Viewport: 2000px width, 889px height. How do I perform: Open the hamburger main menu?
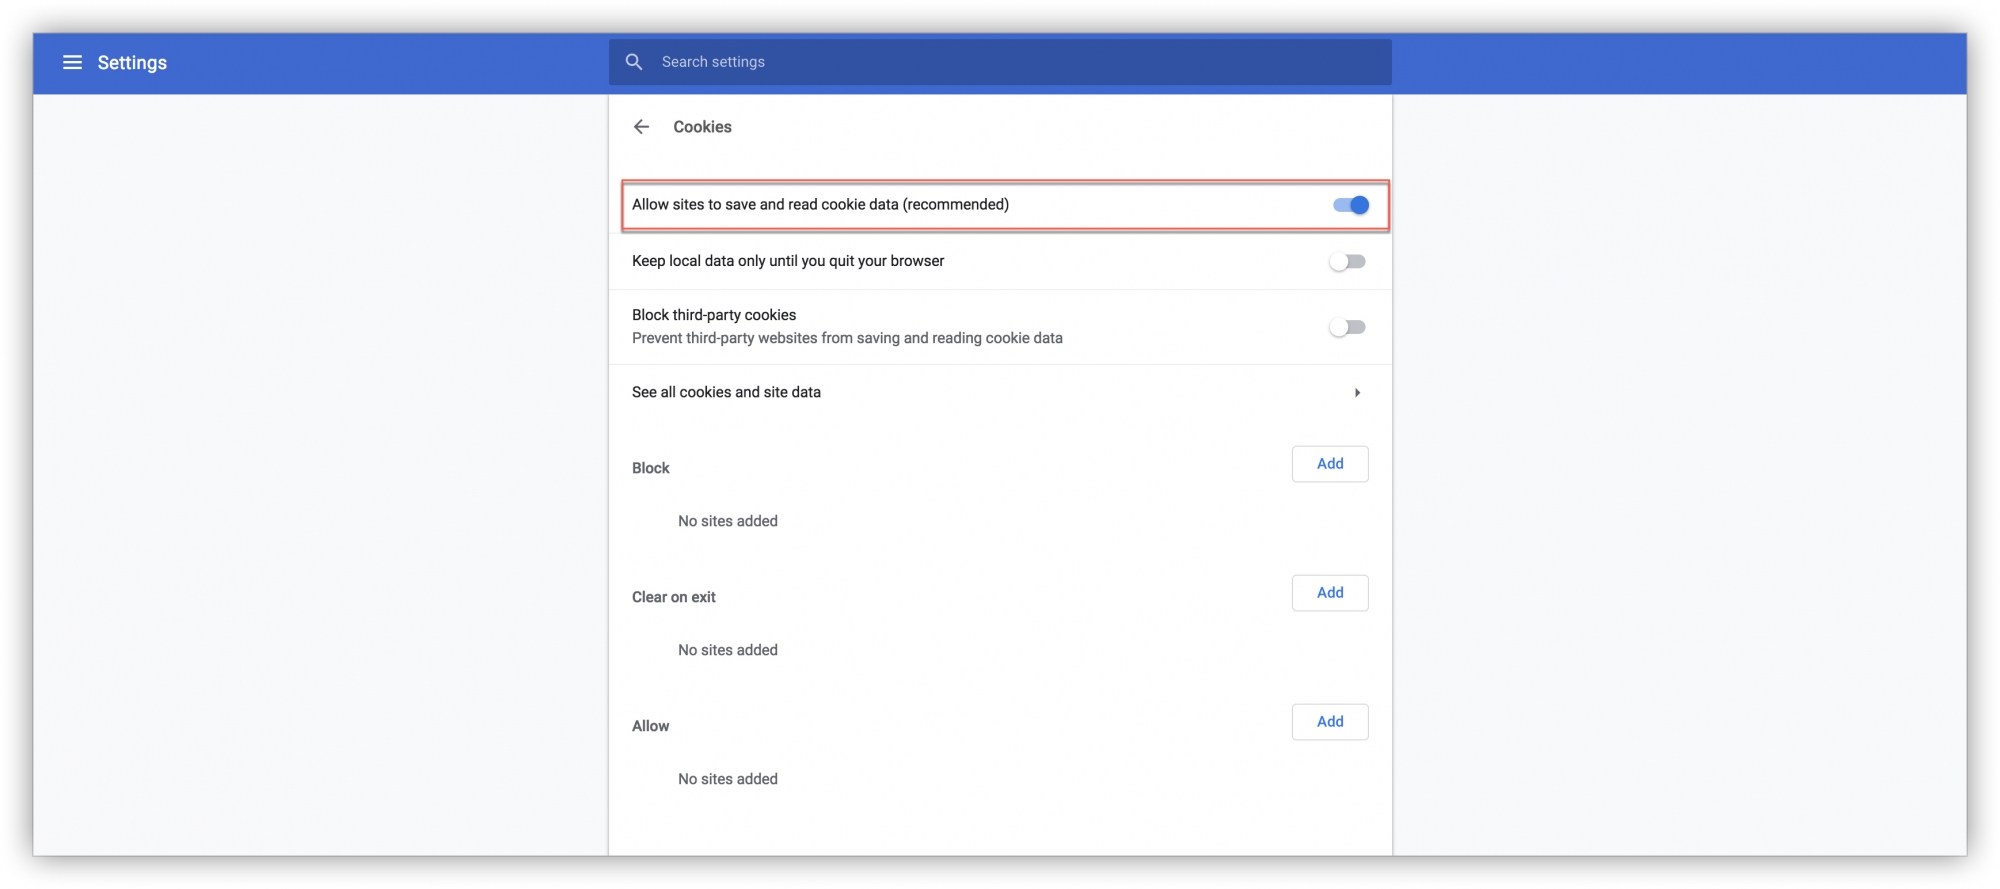pyautogui.click(x=72, y=63)
